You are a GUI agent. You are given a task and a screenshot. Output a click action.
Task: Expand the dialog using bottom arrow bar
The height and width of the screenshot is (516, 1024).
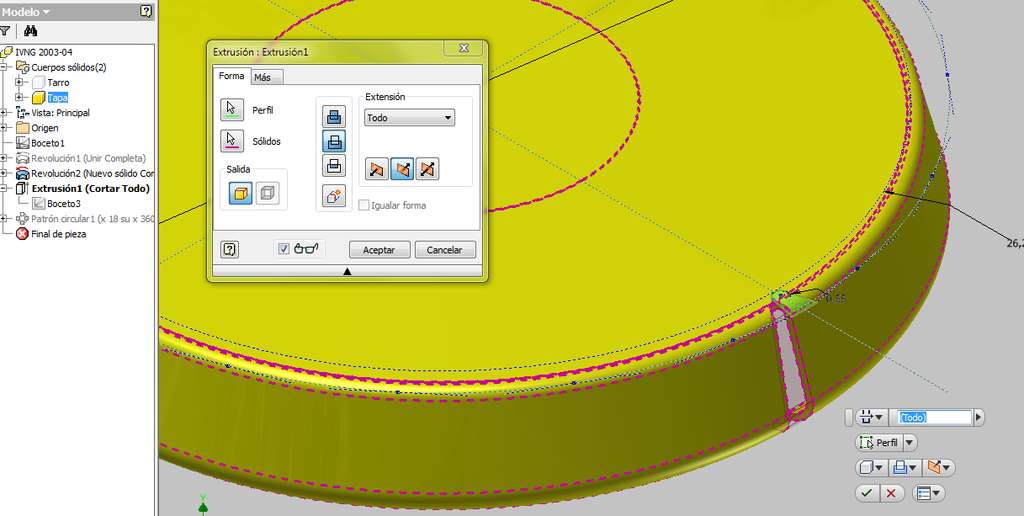[x=347, y=271]
